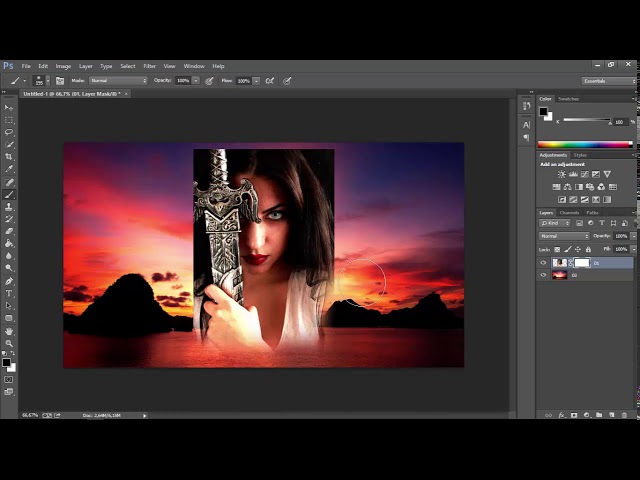
Task: Select the Zoom tool in toolbar
Action: click(9, 343)
